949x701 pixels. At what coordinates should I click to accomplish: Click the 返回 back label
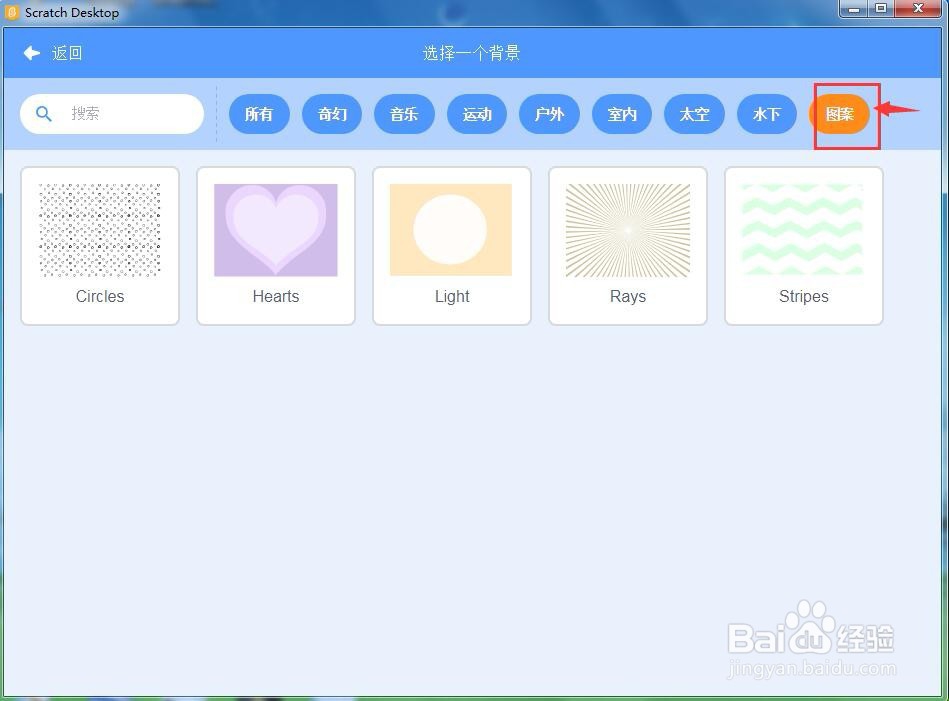click(67, 53)
